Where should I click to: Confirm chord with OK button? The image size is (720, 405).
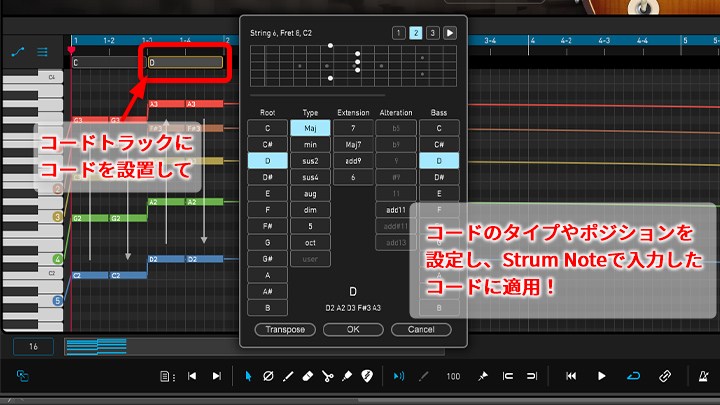tap(352, 329)
